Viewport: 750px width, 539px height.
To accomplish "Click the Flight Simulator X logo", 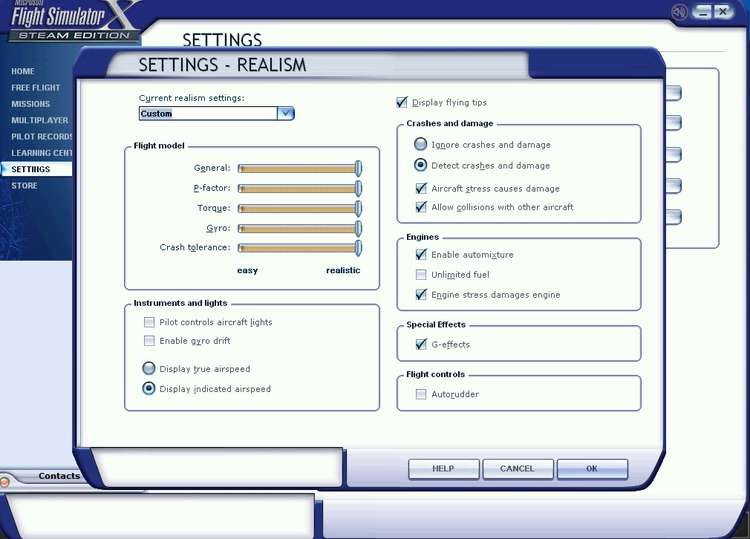I will point(72,20).
